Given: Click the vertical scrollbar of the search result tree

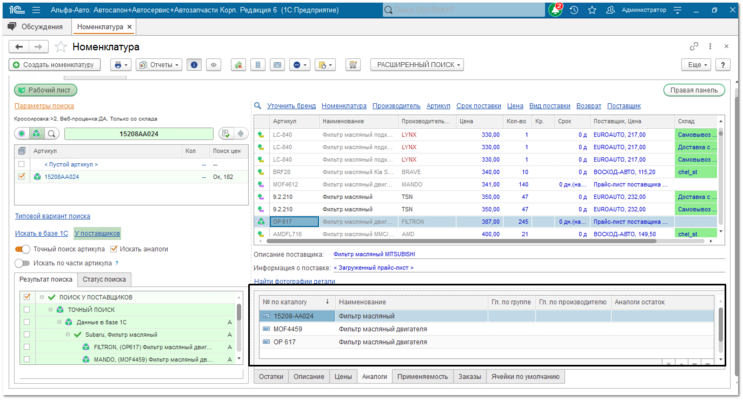Looking at the screenshot, I should [239, 312].
